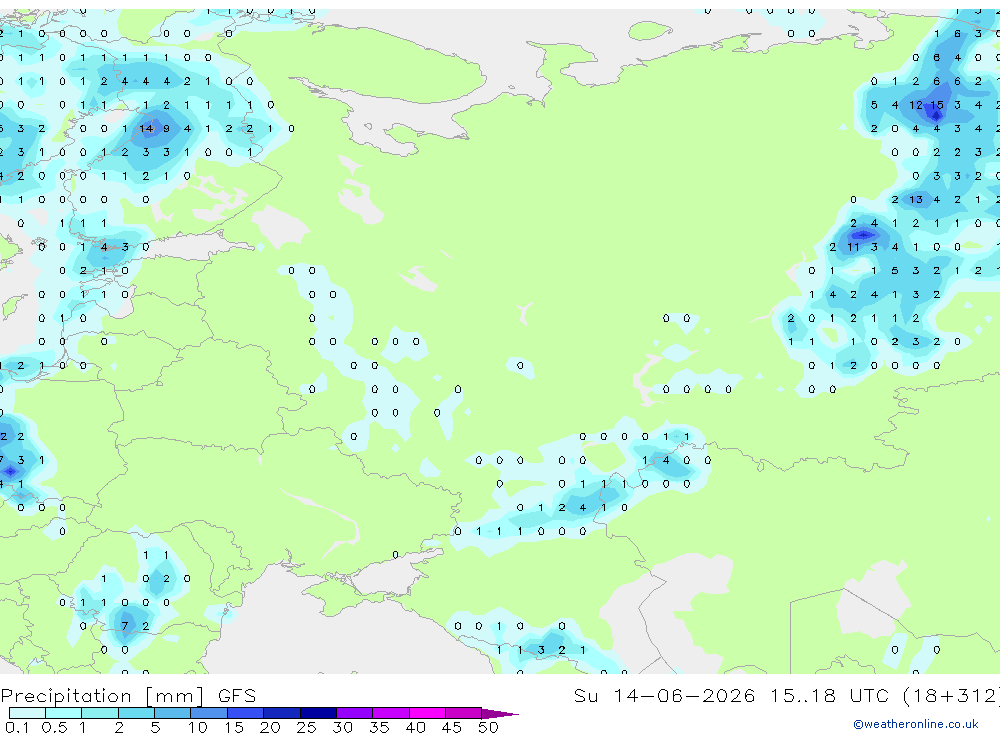Click the map value '14'
1000x733 pixels.
(146, 128)
